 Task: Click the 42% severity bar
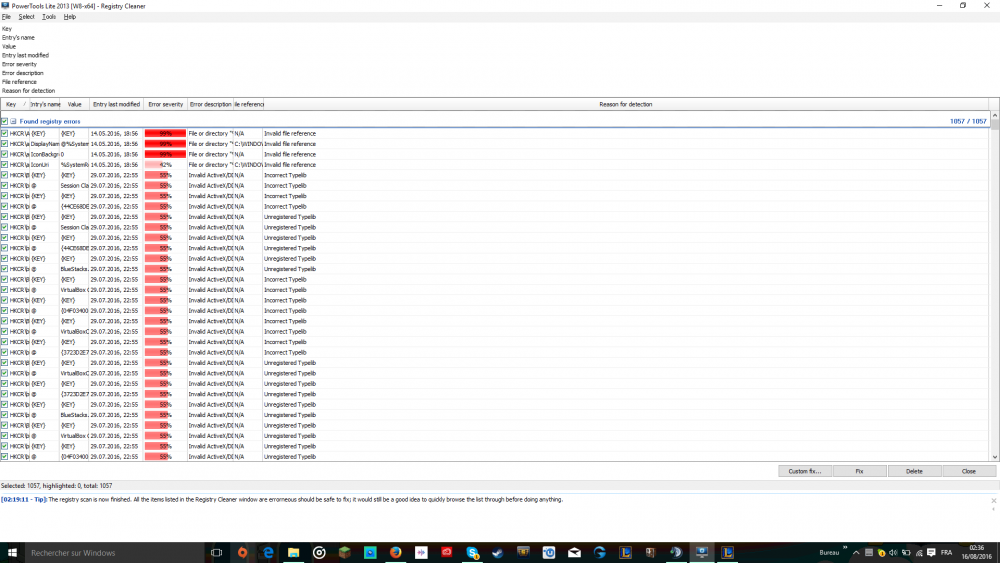(165, 164)
